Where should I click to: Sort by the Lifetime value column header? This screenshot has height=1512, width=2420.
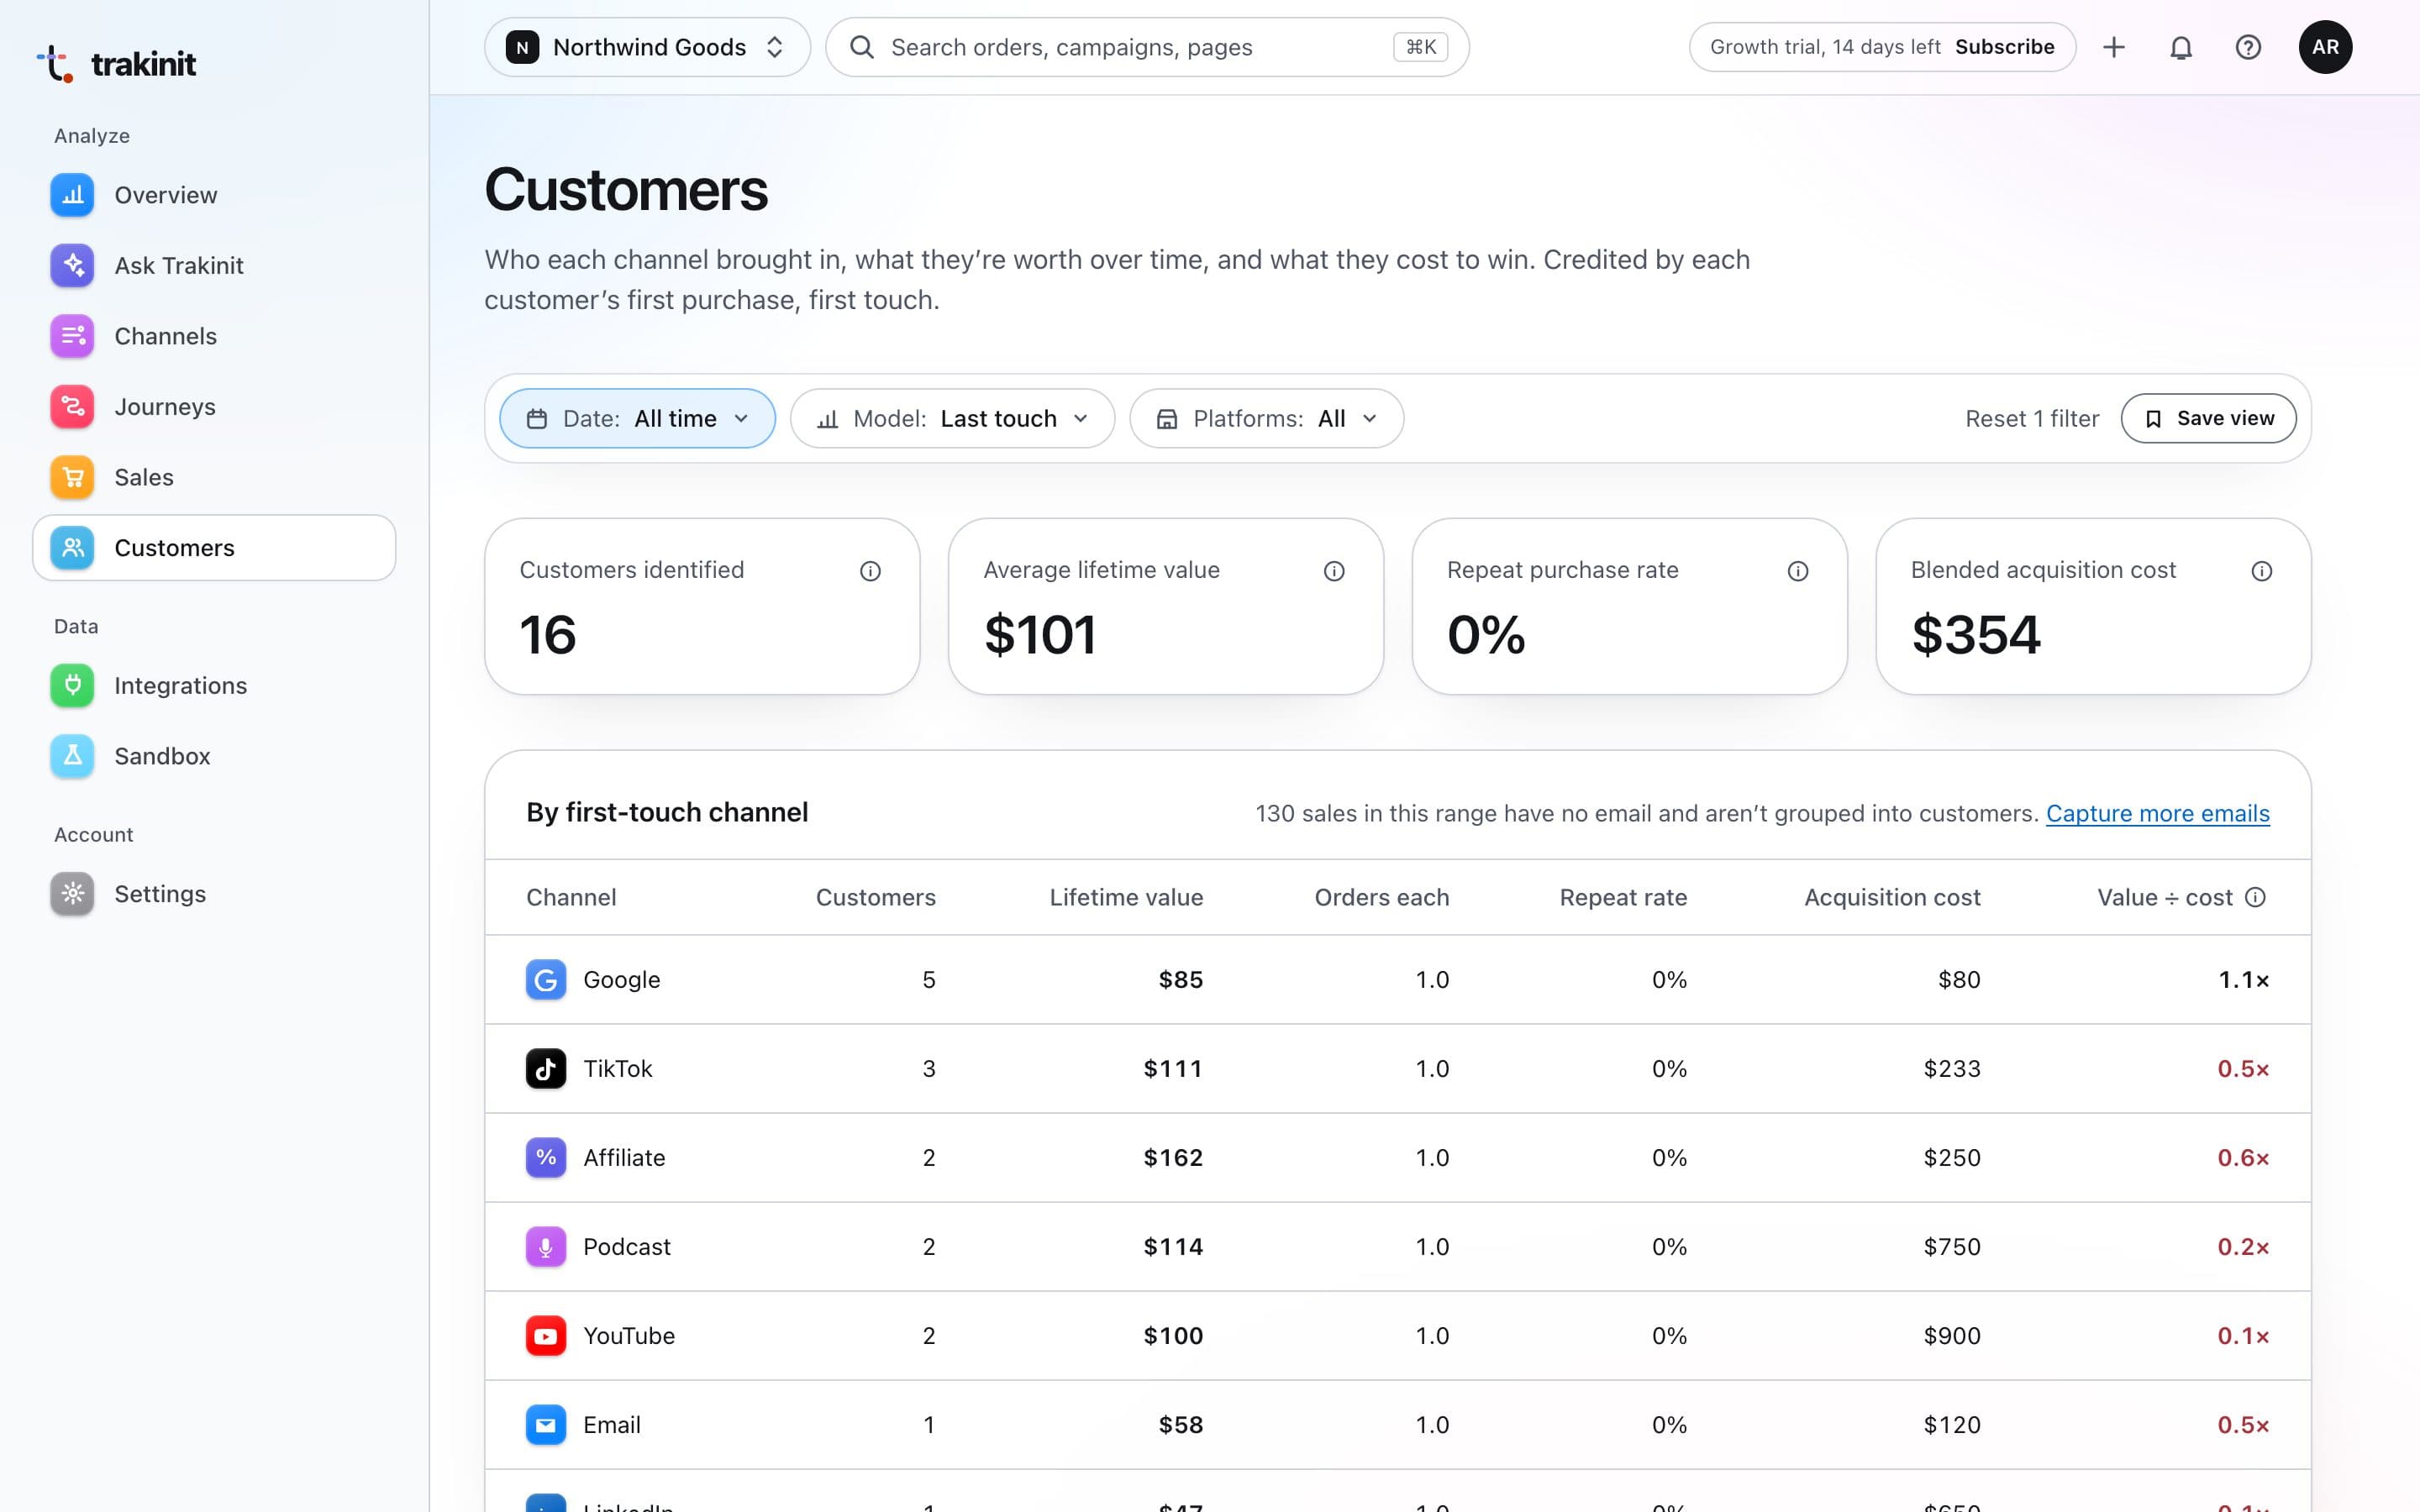coord(1126,897)
